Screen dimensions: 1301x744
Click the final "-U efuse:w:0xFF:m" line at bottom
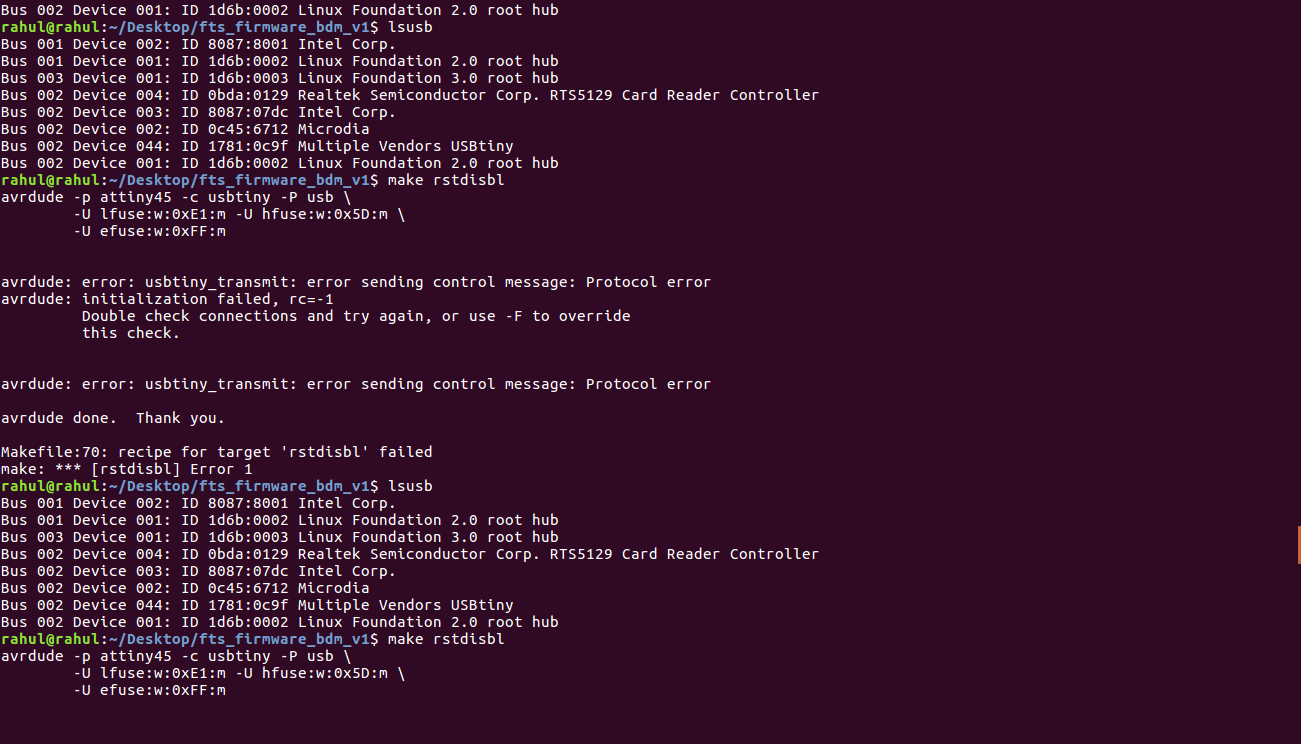point(150,690)
